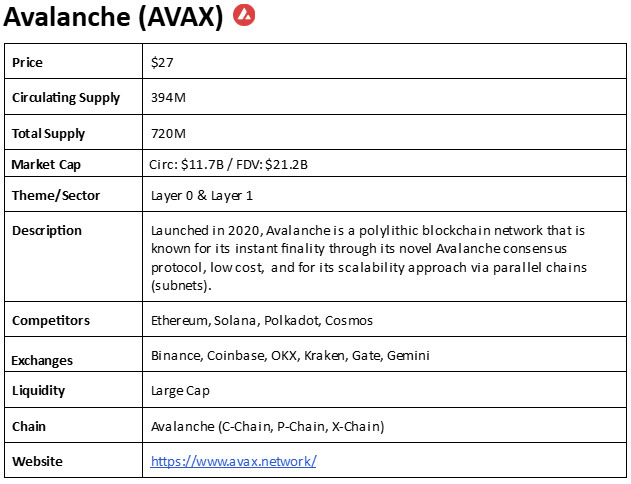The image size is (631, 484).
Task: Select the 394M circulating supply value
Action: pos(168,97)
